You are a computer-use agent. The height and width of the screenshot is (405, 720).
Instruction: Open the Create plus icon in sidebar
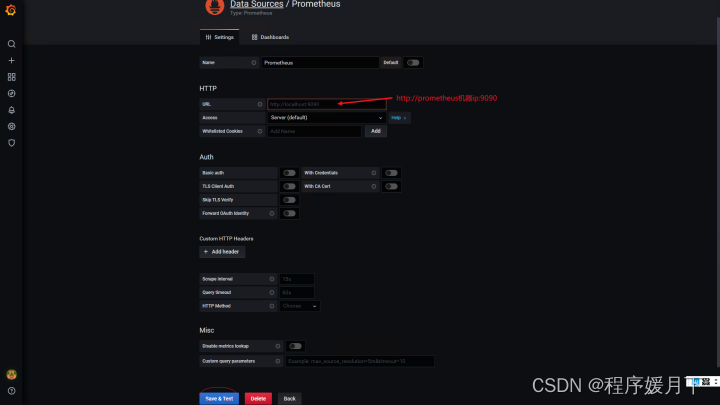(x=11, y=61)
